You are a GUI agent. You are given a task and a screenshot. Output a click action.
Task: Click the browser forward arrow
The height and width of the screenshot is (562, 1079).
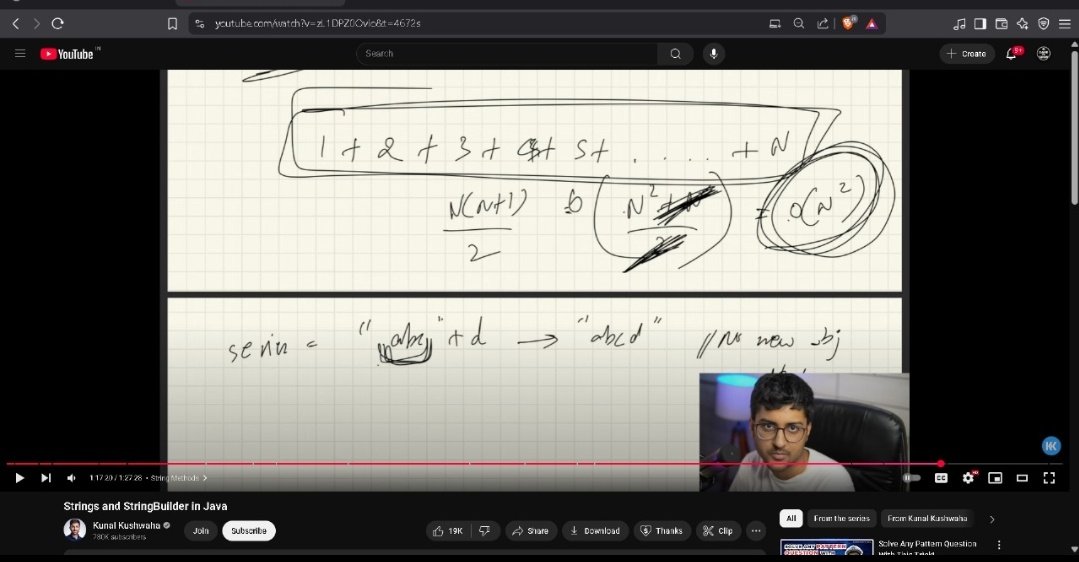click(36, 23)
